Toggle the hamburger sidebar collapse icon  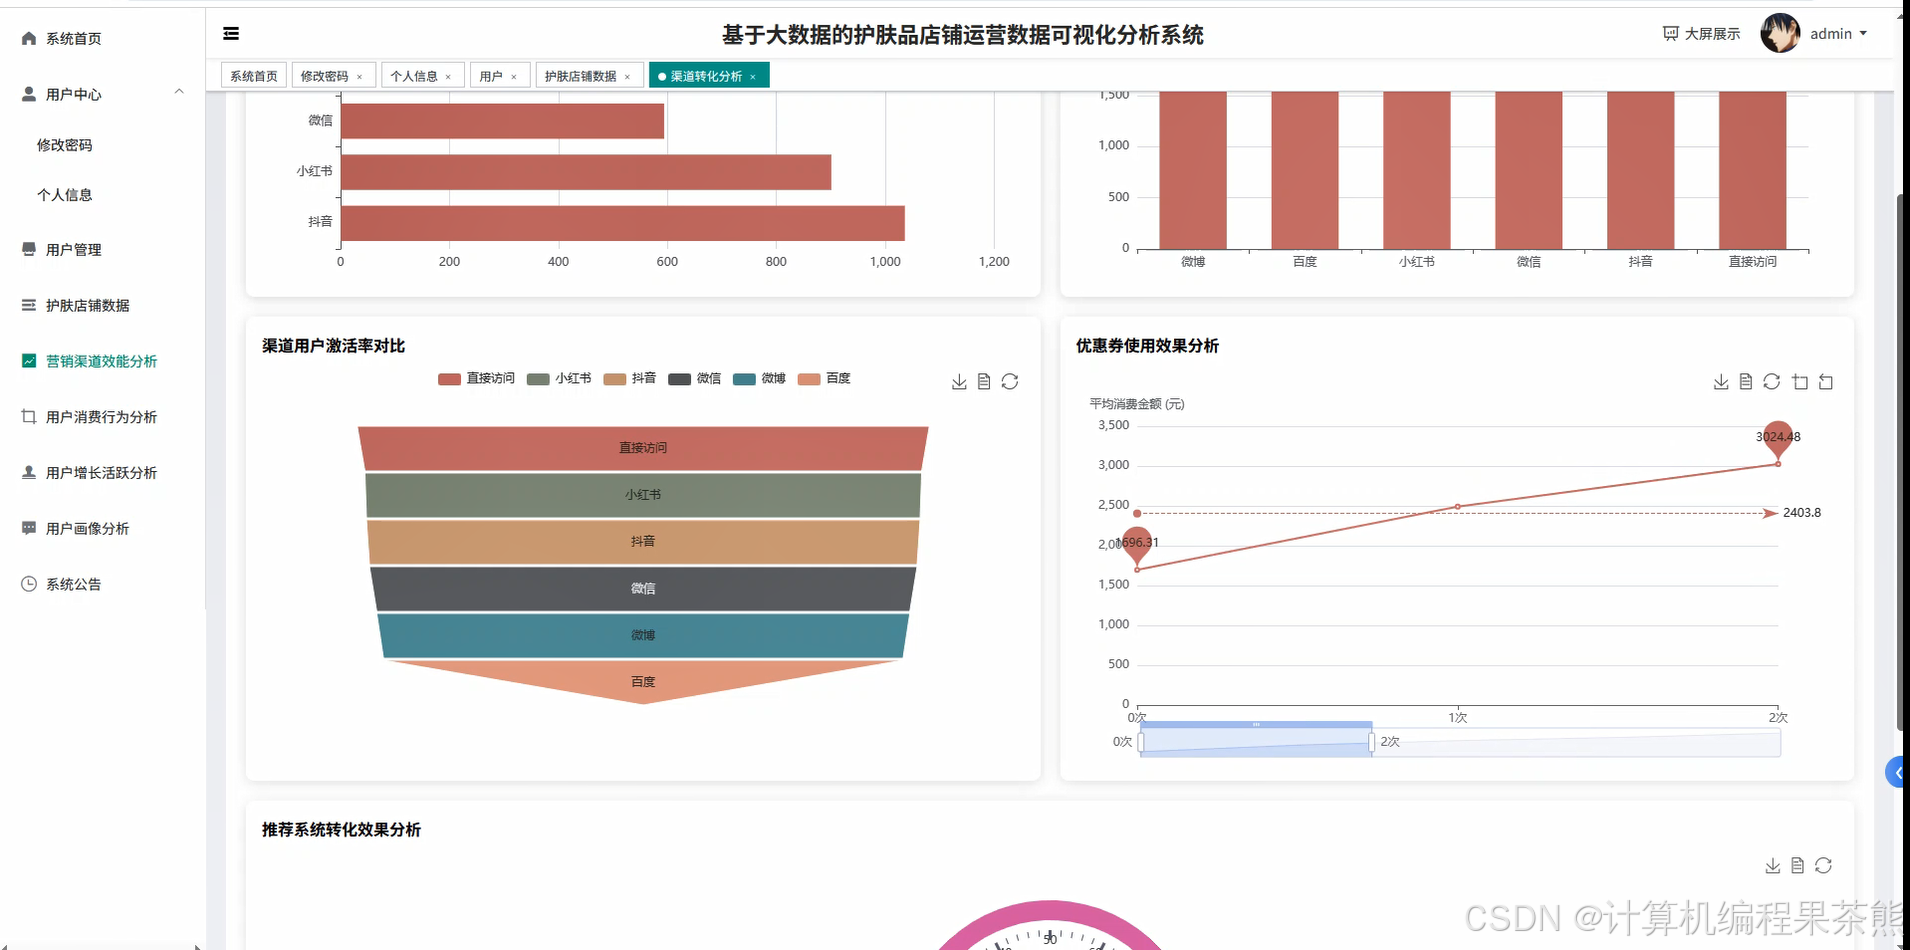point(231,34)
